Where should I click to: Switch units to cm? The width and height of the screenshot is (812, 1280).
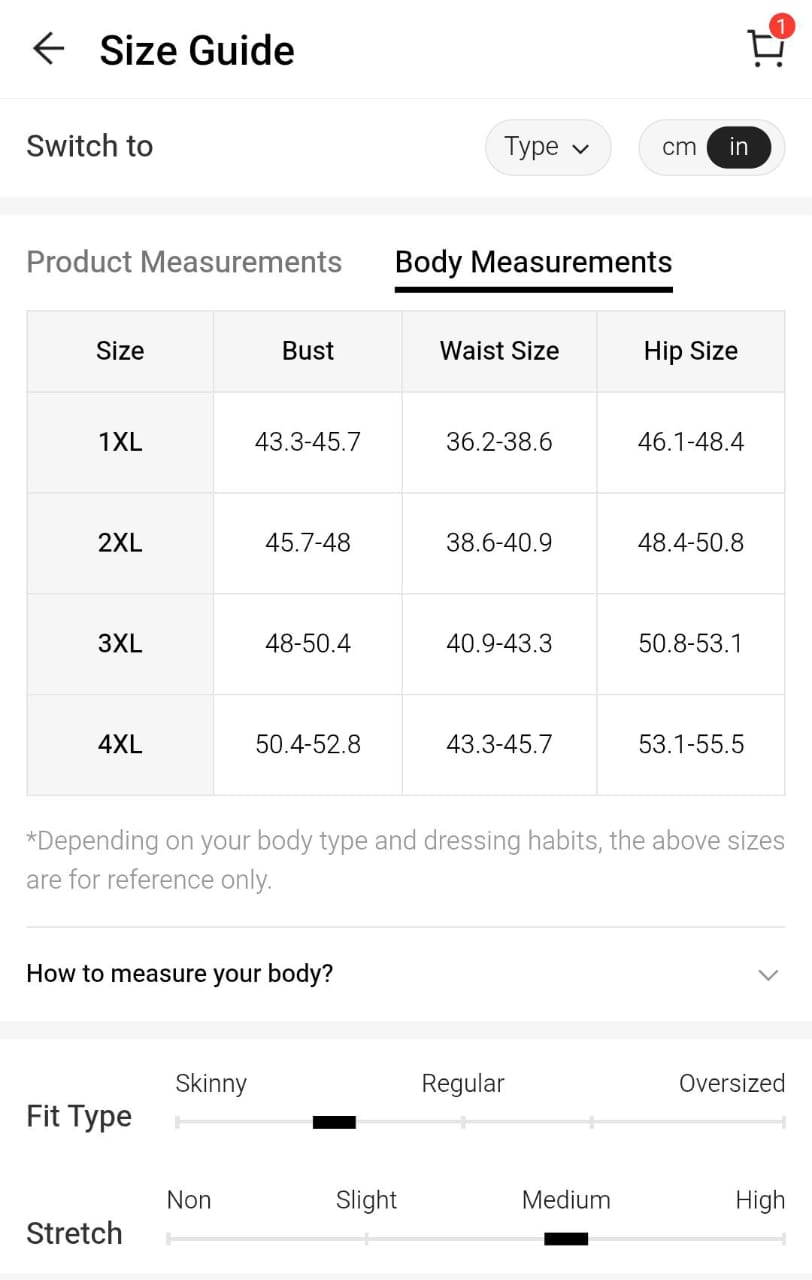pyautogui.click(x=679, y=147)
